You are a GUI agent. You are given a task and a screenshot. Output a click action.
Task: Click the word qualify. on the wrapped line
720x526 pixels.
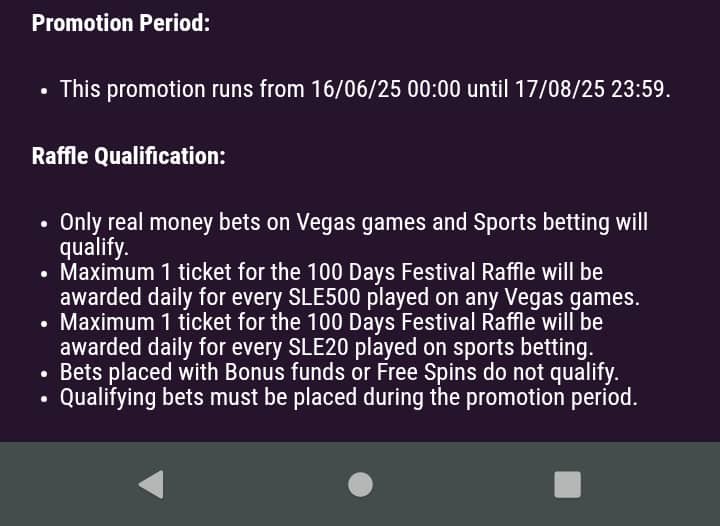(x=94, y=247)
